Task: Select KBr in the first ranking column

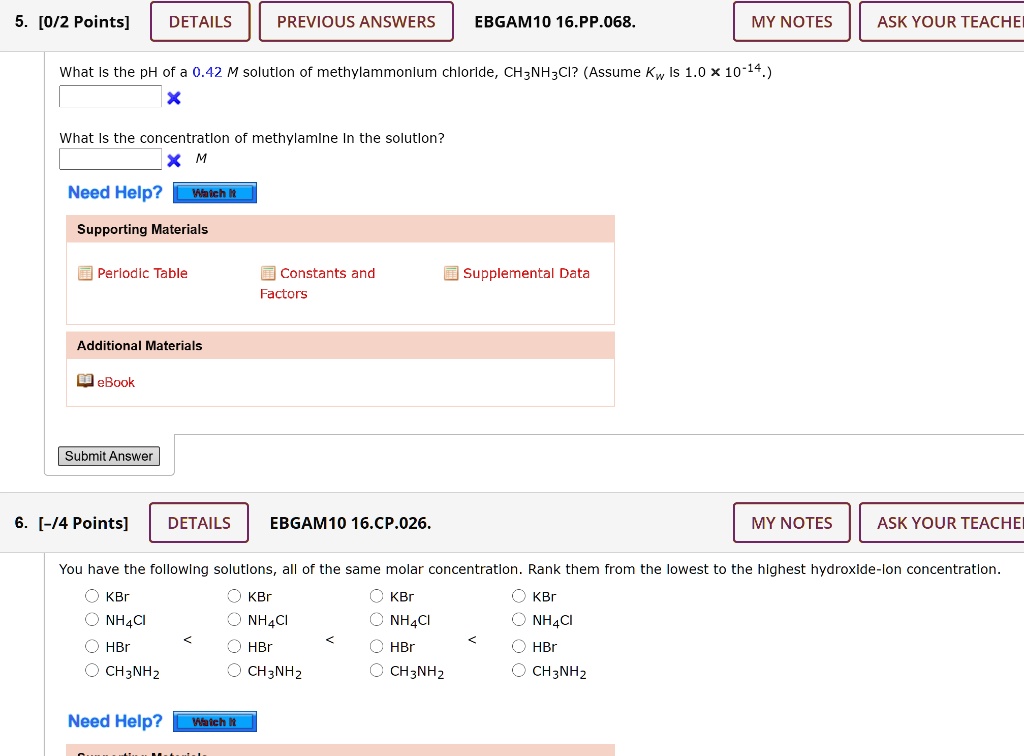Action: click(92, 597)
